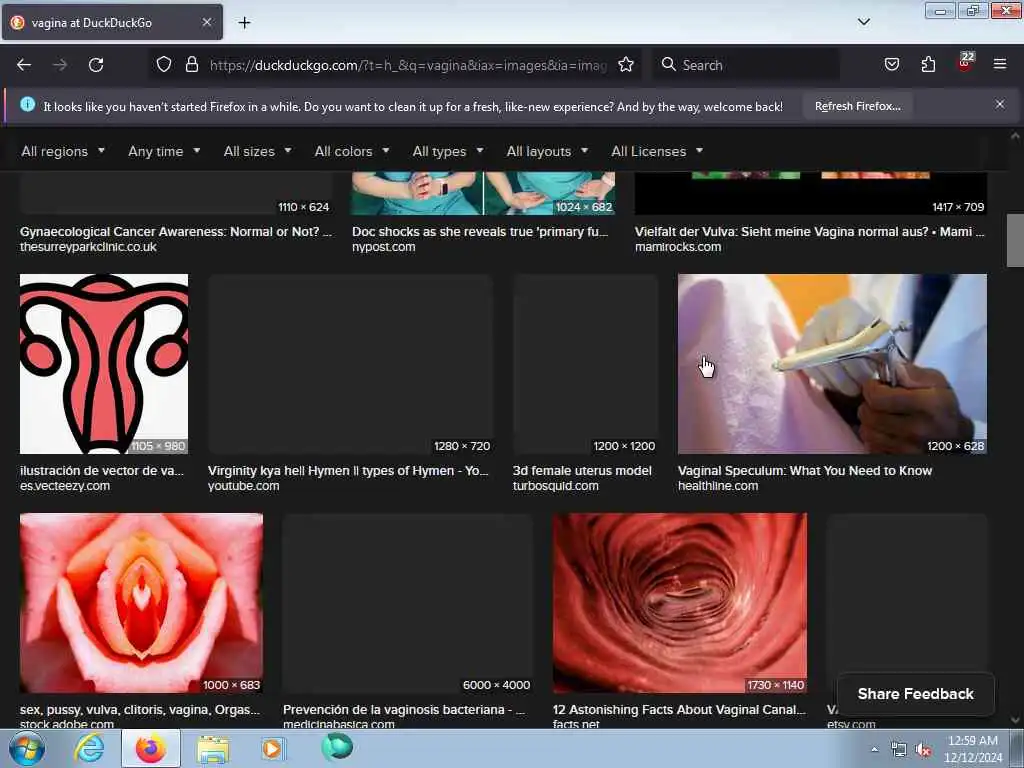This screenshot has height=768, width=1024.
Task: Open the muted volume tray icon
Action: (x=923, y=750)
